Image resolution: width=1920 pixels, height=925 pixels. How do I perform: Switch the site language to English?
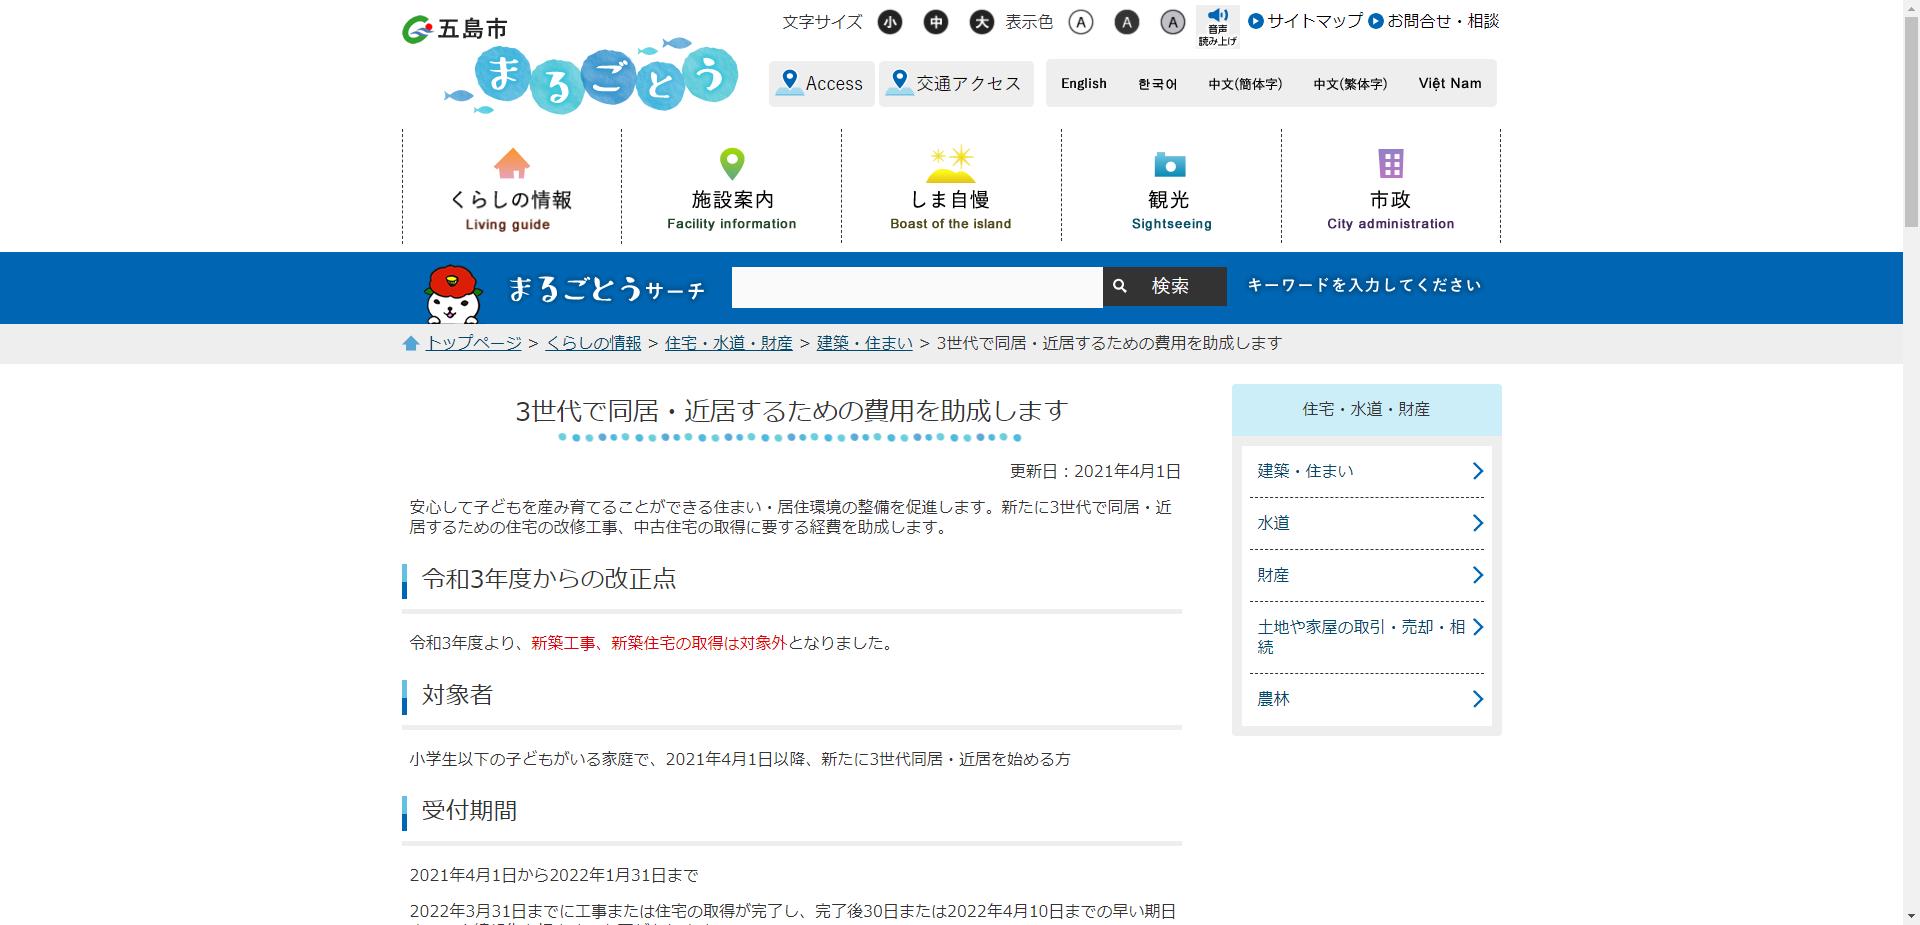coord(1083,83)
